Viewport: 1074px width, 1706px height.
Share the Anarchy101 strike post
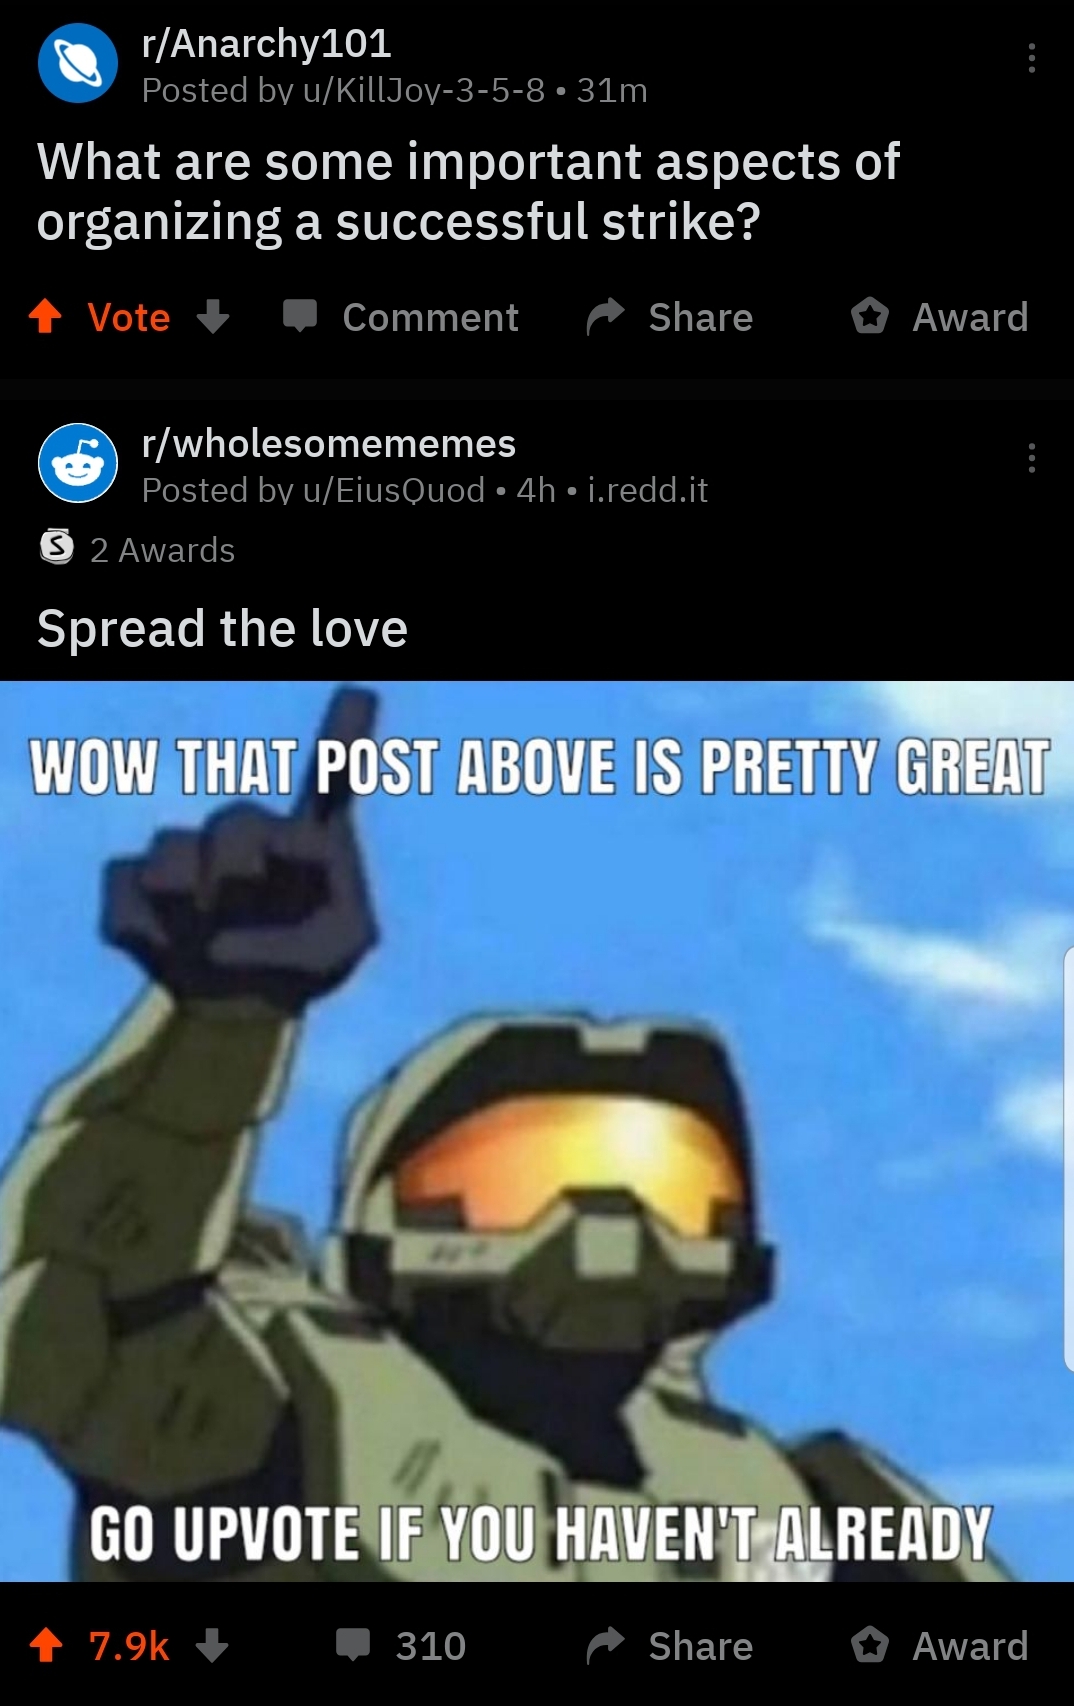click(669, 317)
